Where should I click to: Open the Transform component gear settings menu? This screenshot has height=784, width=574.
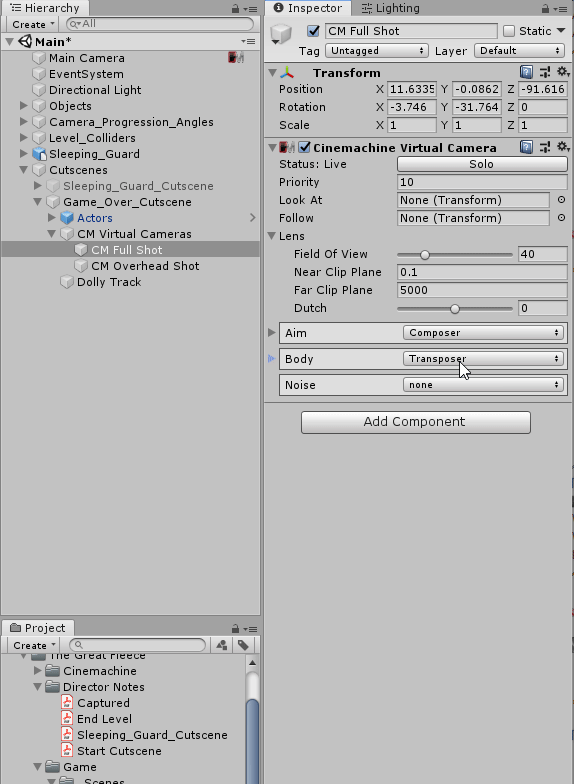[563, 72]
